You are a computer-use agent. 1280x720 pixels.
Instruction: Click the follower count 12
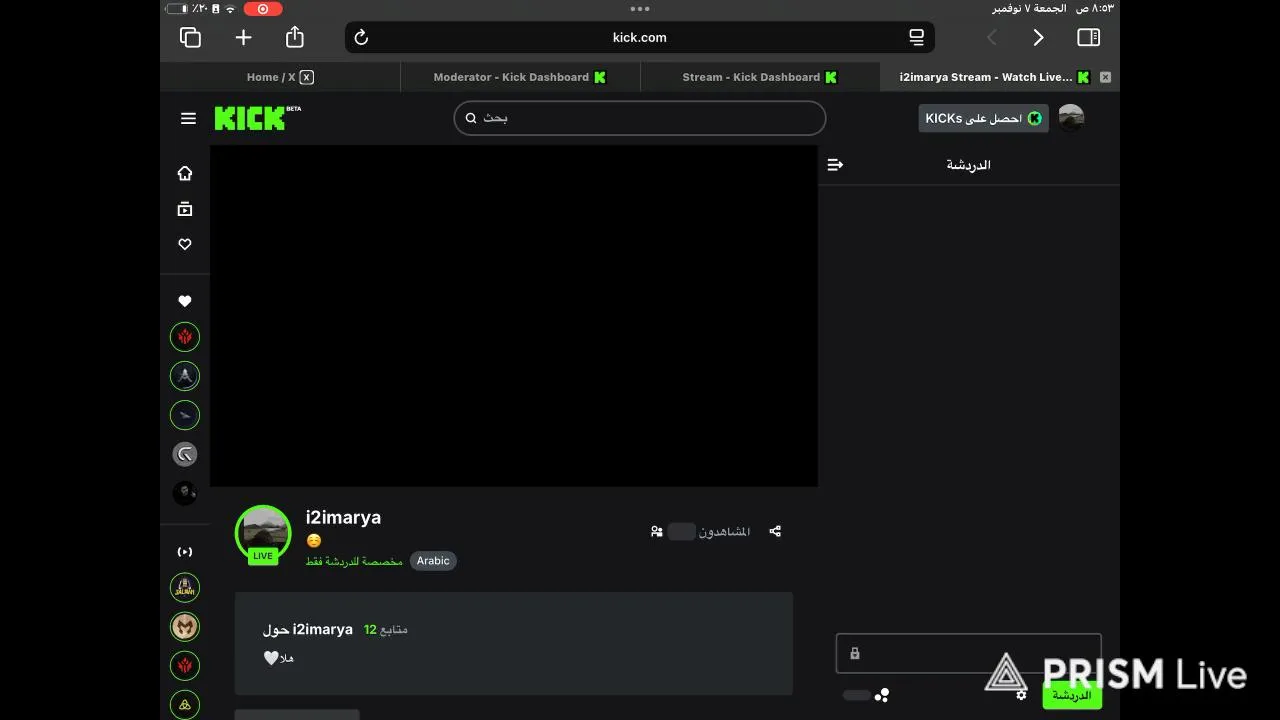(370, 629)
